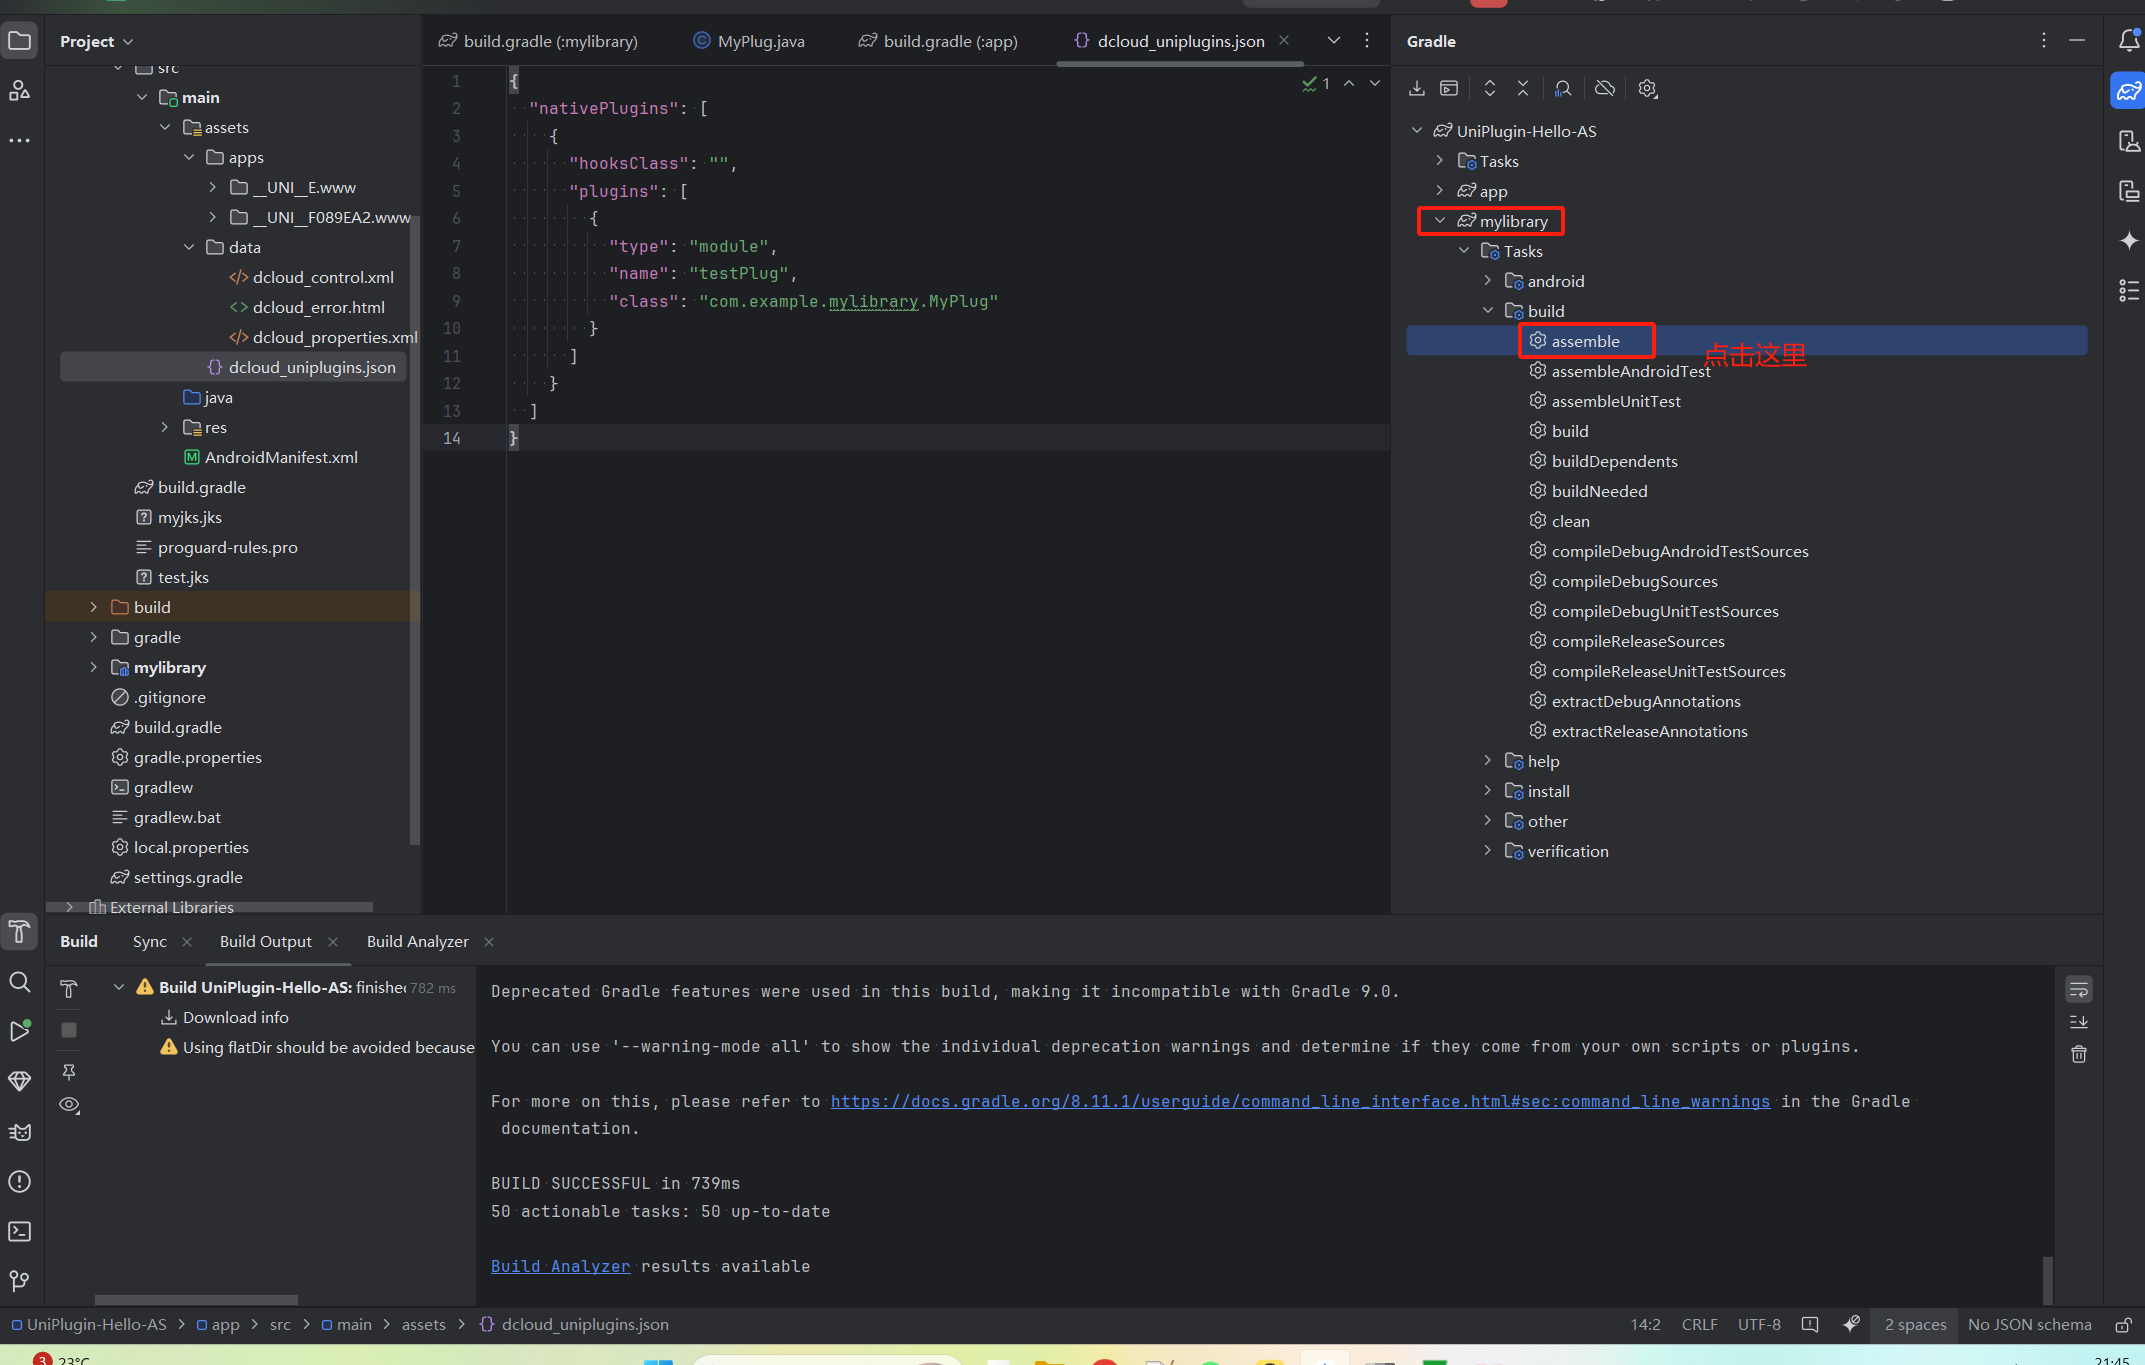Switch to the MyPlug.java tab

click(x=748, y=41)
